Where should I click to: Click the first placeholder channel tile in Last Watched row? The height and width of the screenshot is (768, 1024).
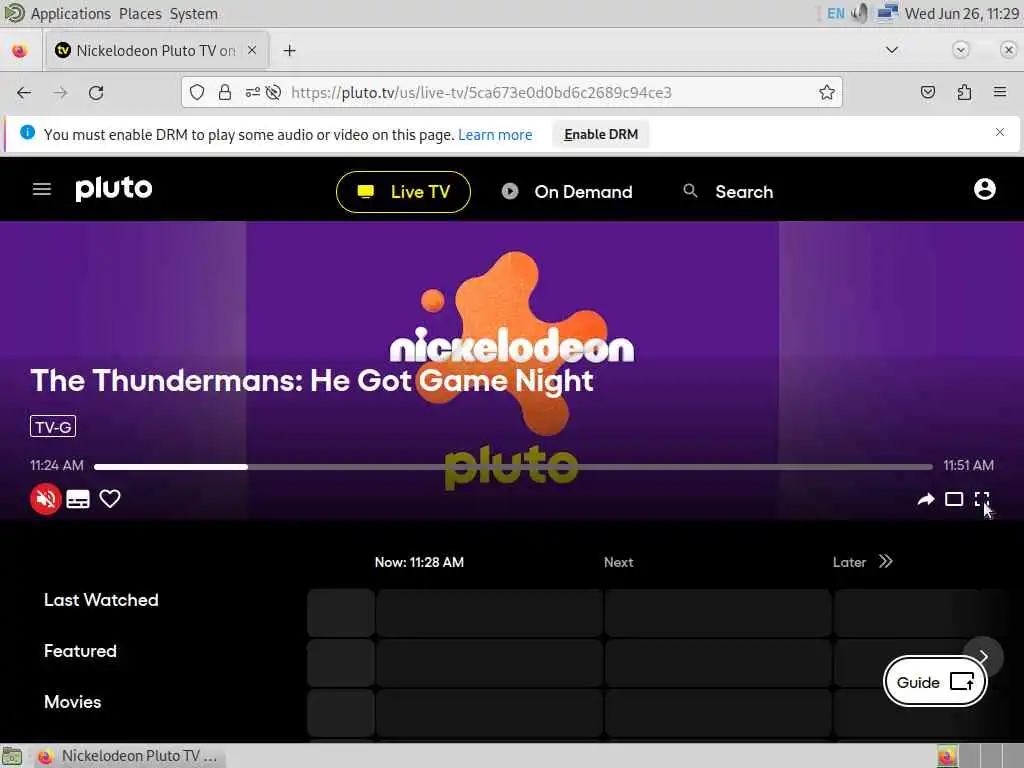[x=341, y=613]
